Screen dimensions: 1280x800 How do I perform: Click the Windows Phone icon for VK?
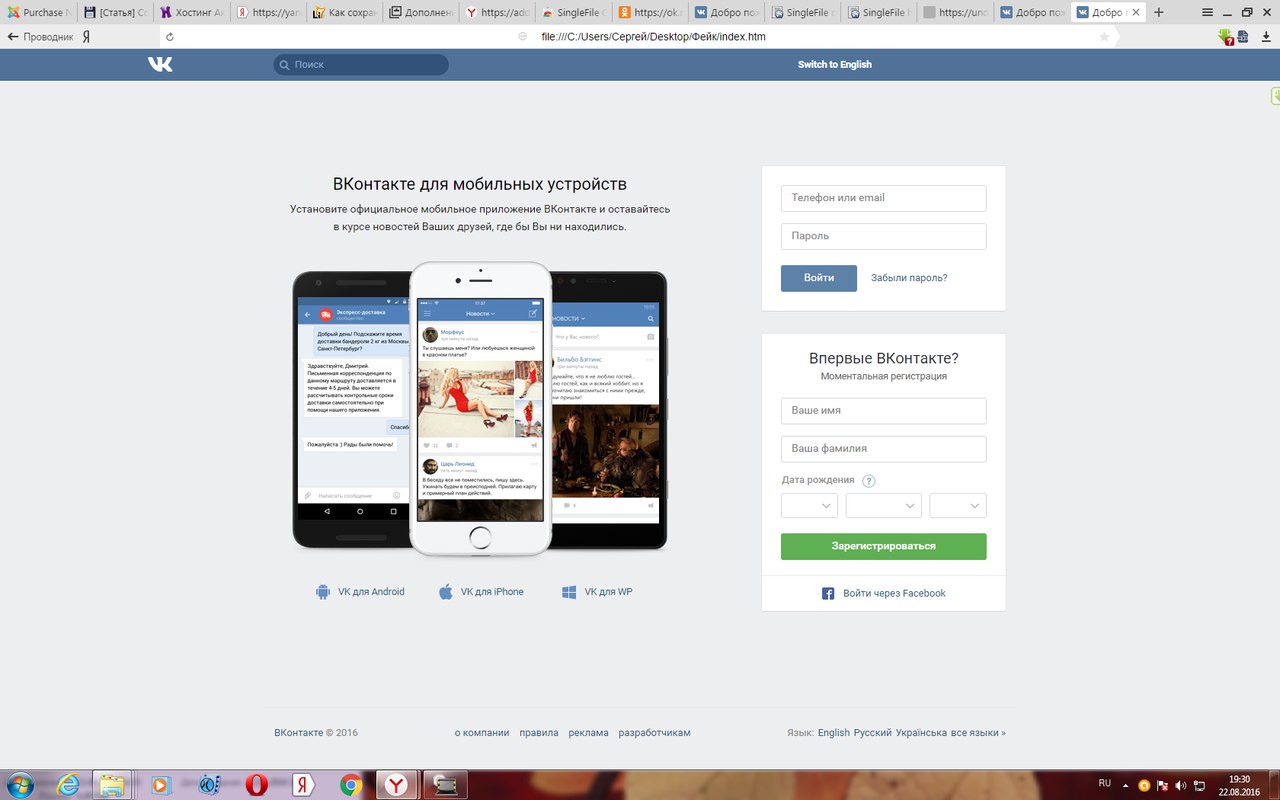[569, 592]
